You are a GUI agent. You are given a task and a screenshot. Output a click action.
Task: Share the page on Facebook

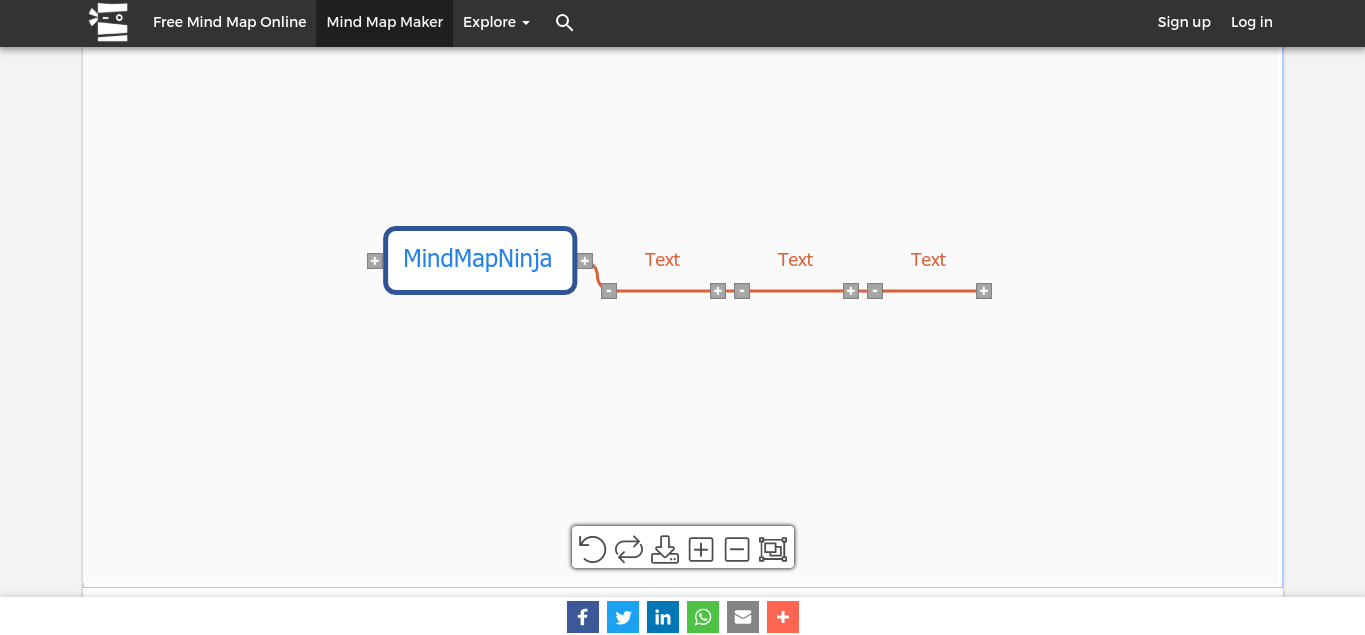point(583,617)
